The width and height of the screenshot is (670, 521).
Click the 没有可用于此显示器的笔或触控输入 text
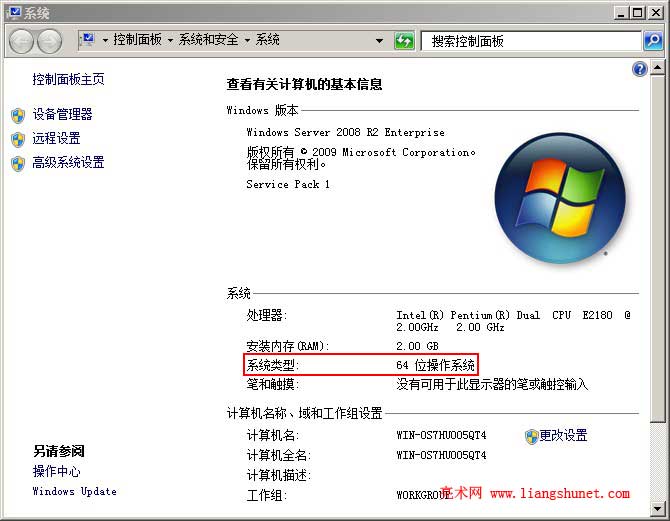point(492,385)
